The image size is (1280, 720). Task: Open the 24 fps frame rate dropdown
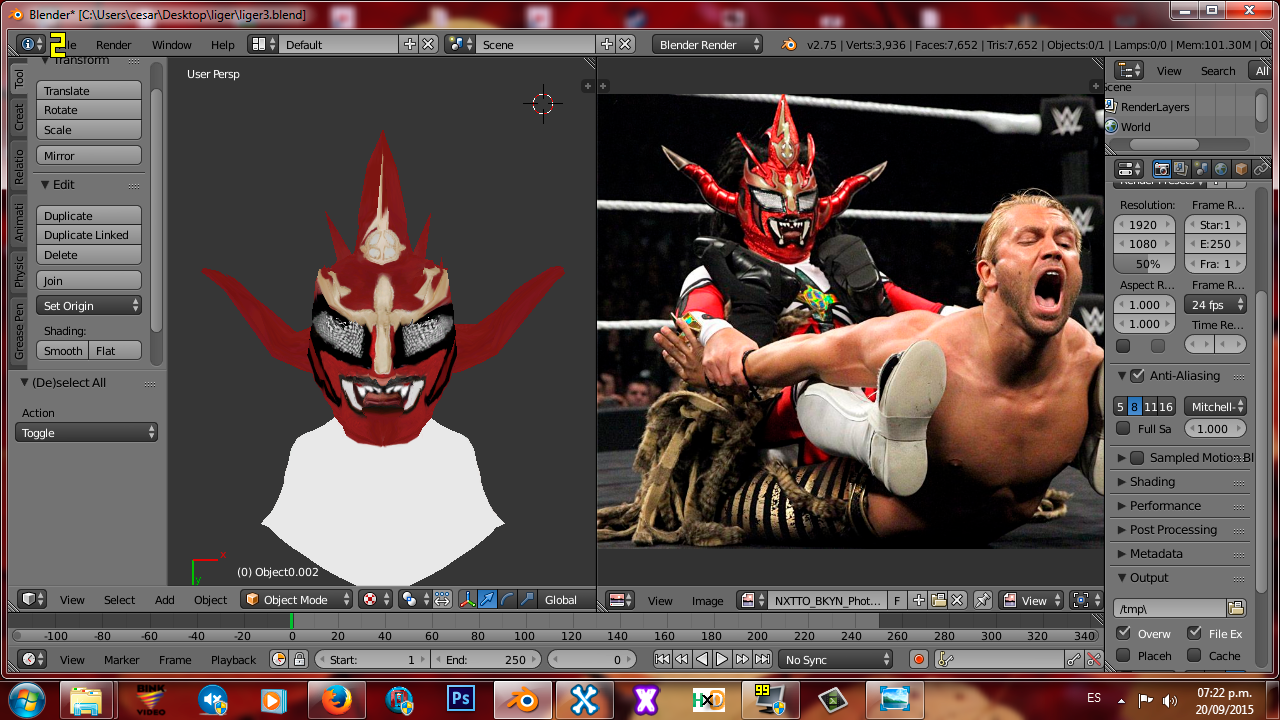point(1215,304)
